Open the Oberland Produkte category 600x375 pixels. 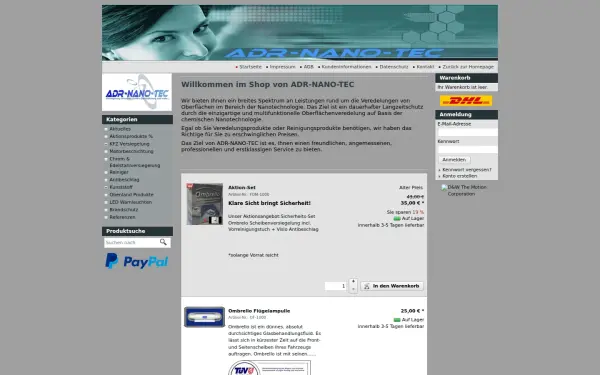pos(131,194)
